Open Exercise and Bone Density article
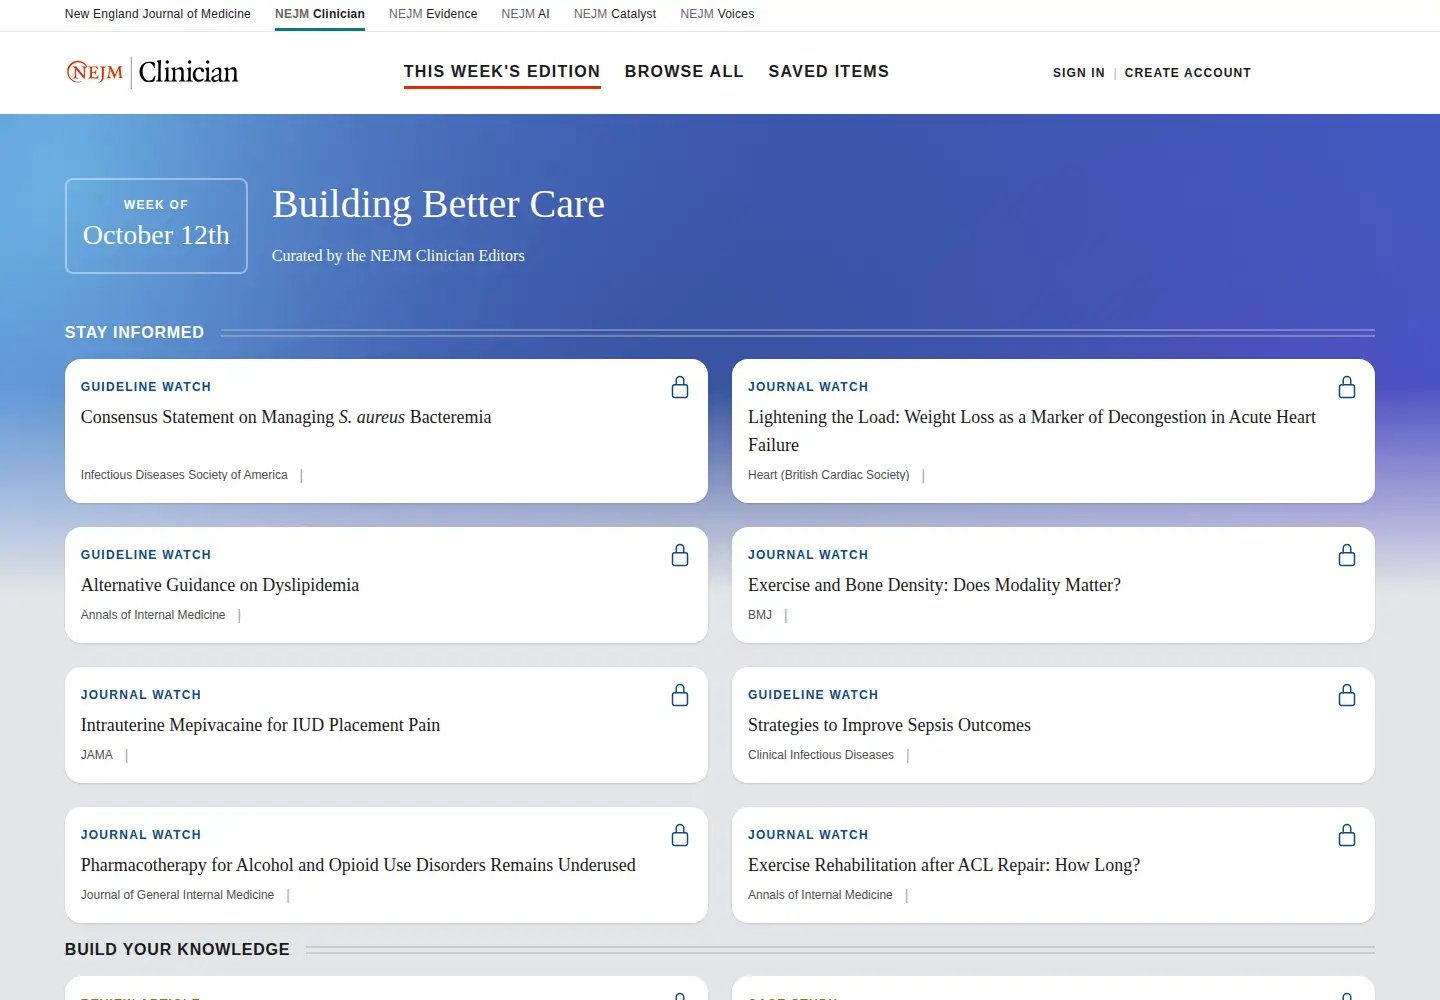This screenshot has width=1440, height=1000. point(934,585)
